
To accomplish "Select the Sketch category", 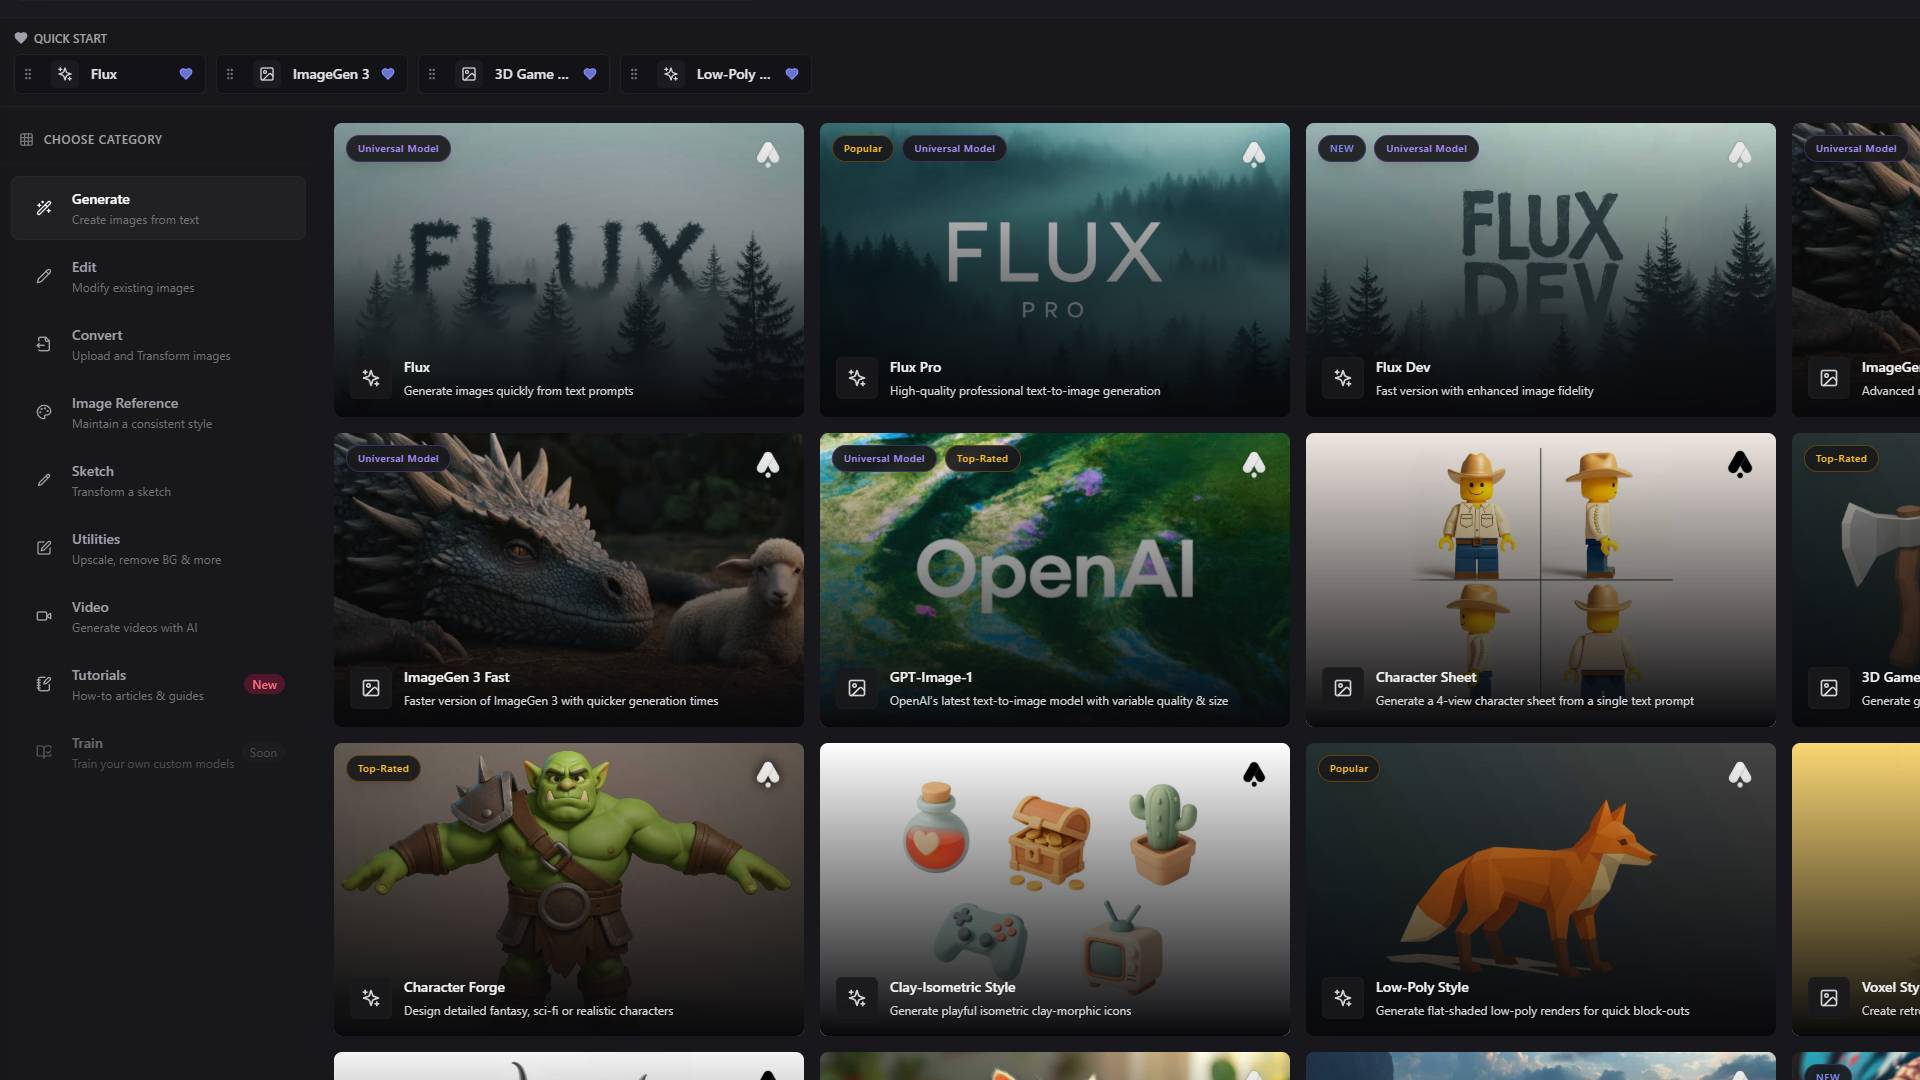I will tap(158, 480).
